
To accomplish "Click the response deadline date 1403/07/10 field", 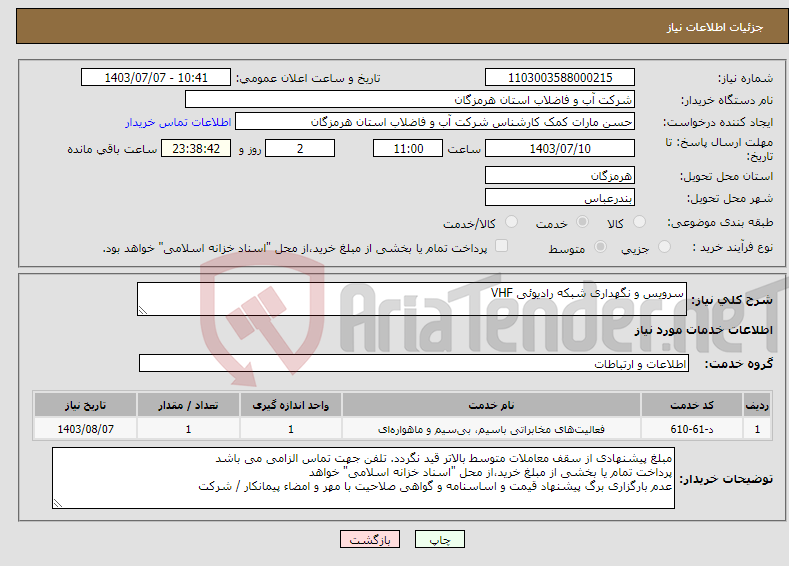I will 560,148.
